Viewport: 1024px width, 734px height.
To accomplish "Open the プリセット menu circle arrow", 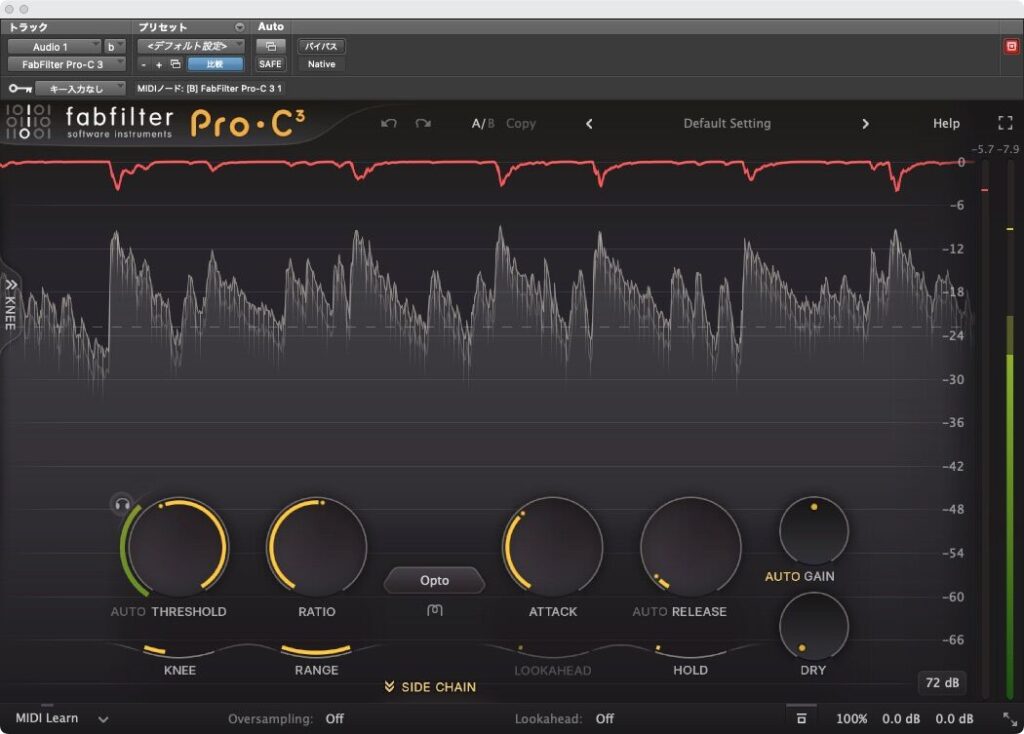I will 240,27.
